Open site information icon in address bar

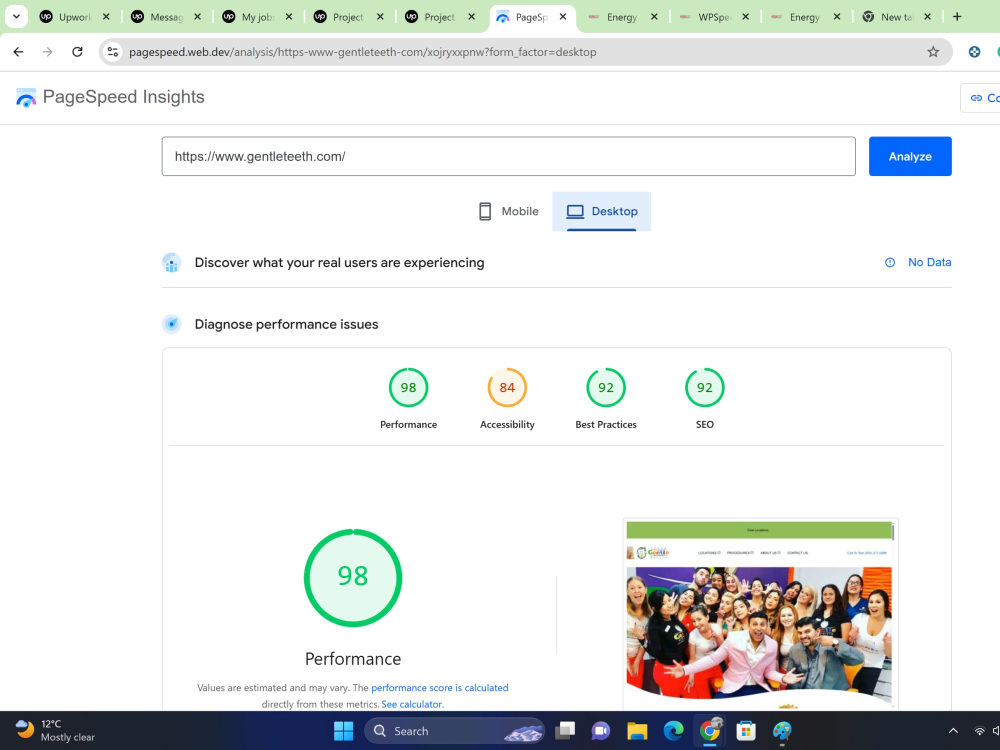point(113,52)
